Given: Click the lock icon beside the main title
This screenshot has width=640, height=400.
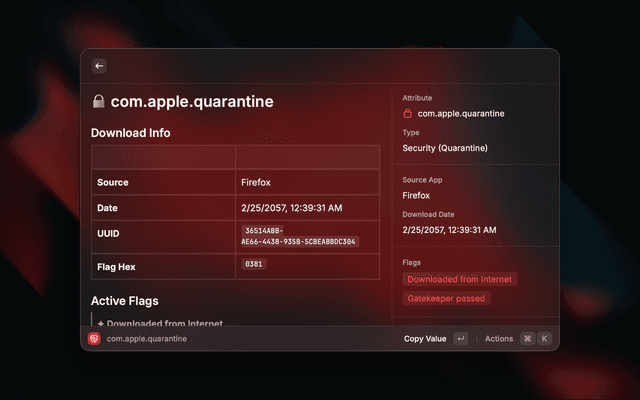Looking at the screenshot, I should pos(98,102).
